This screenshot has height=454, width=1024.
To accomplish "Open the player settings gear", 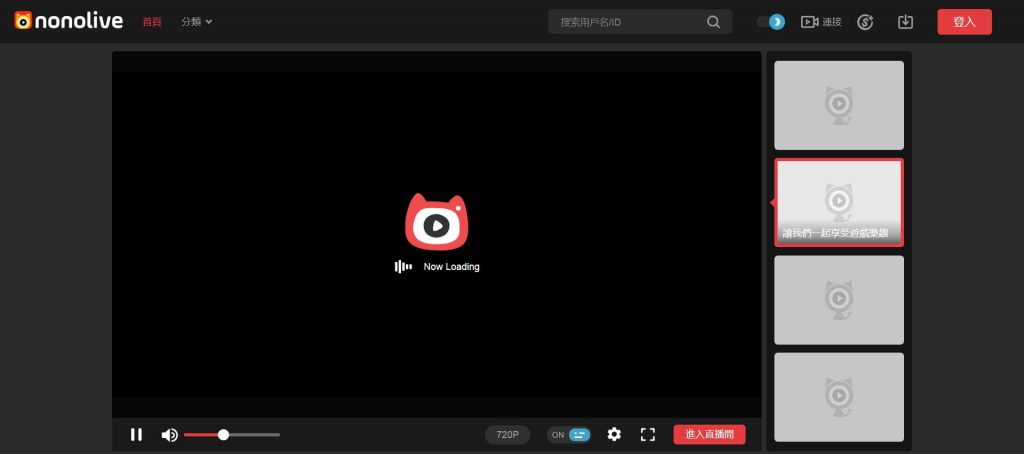I will tap(614, 434).
